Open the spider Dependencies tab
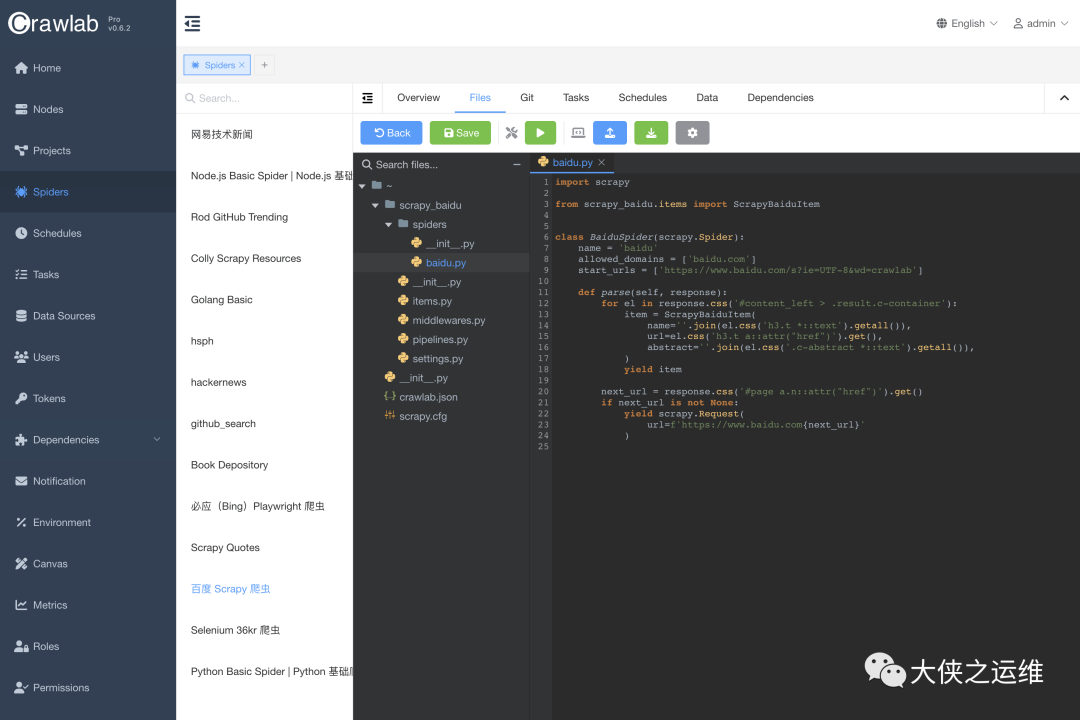The height and width of the screenshot is (720, 1080). [x=780, y=98]
